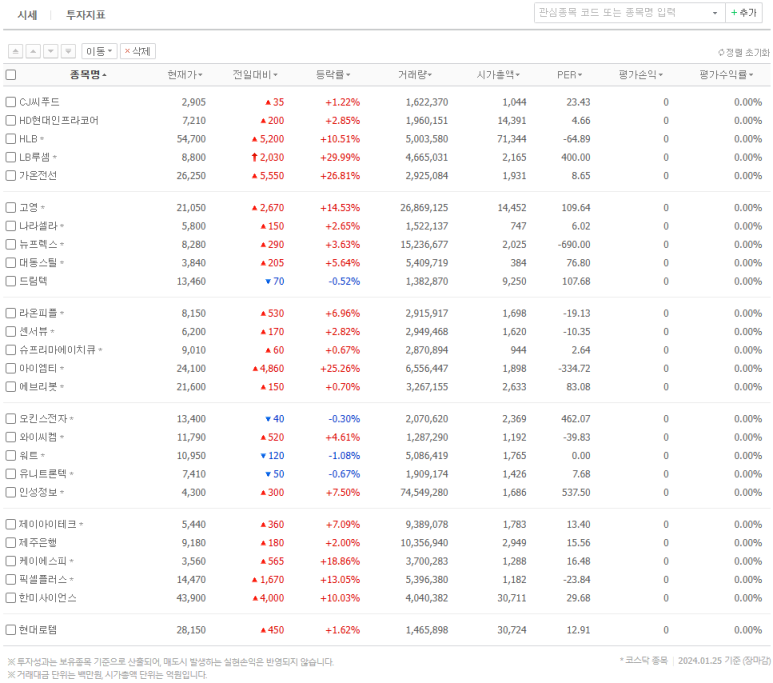Screen dimensions: 773x683
Task: Click the +29.99% value for LB루셈
Action: click(x=340, y=157)
